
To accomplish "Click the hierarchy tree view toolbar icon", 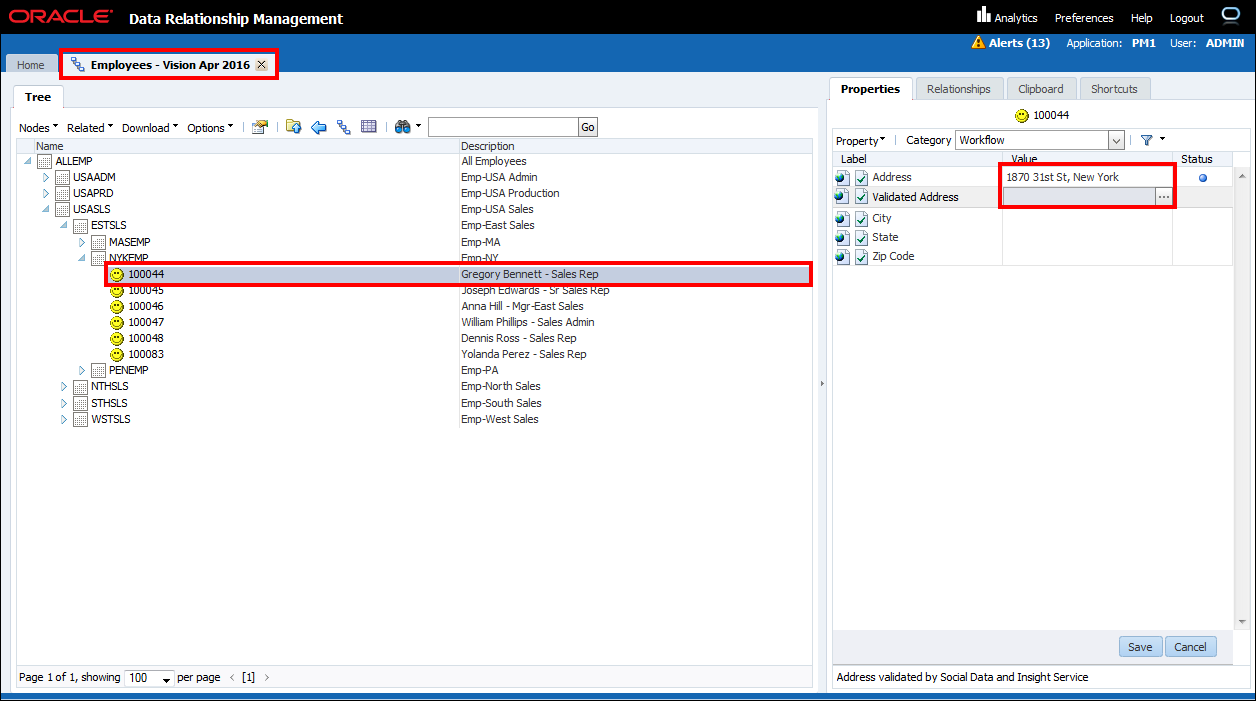I will pyautogui.click(x=344, y=127).
